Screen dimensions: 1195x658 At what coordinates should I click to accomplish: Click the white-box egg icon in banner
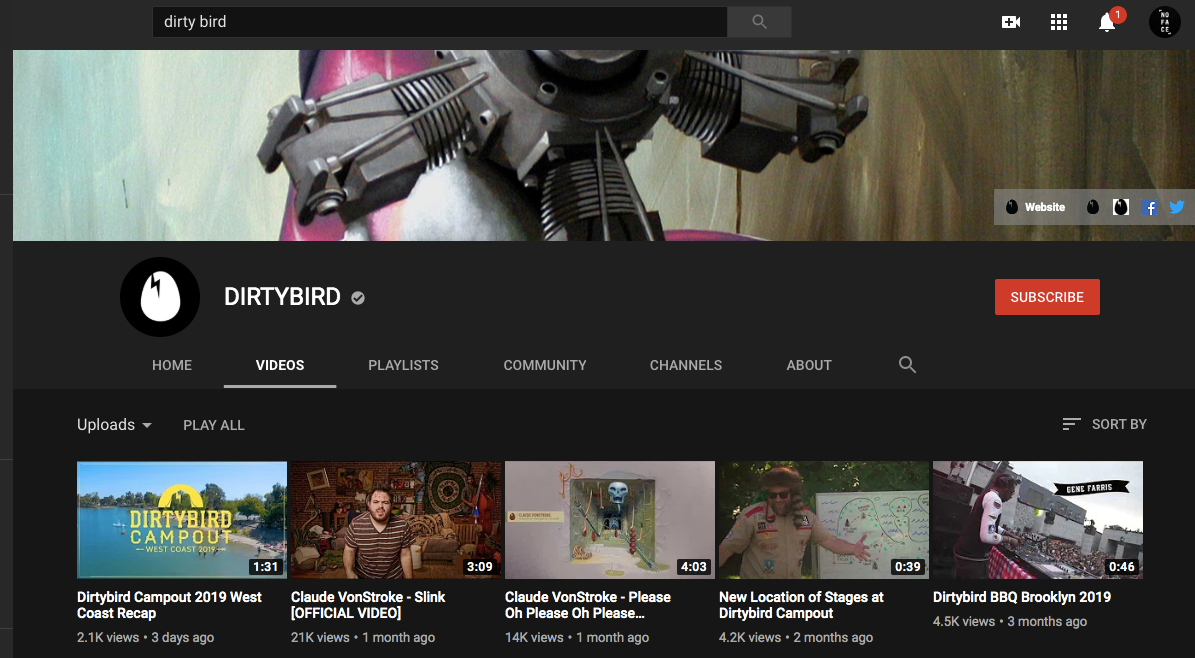click(1120, 207)
